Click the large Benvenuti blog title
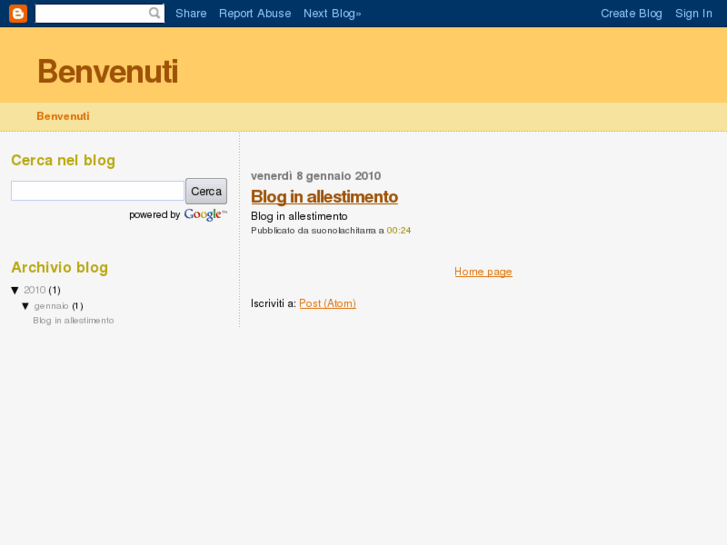727x545 pixels. [x=108, y=71]
